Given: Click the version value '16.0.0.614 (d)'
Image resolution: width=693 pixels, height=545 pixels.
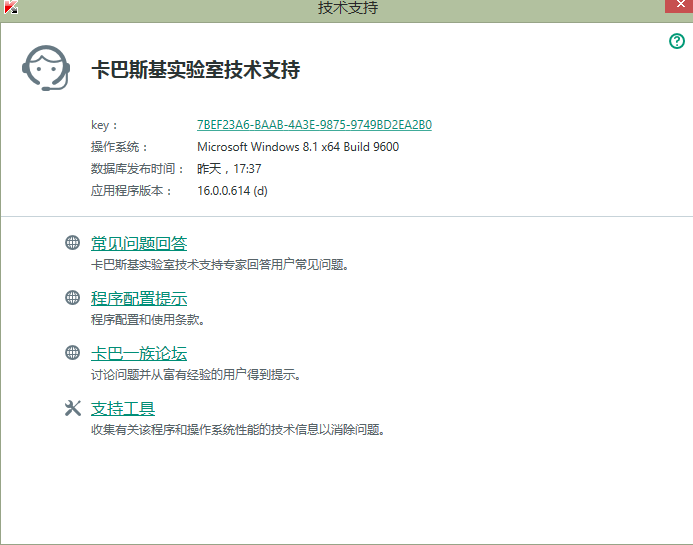Looking at the screenshot, I should pyautogui.click(x=232, y=191).
